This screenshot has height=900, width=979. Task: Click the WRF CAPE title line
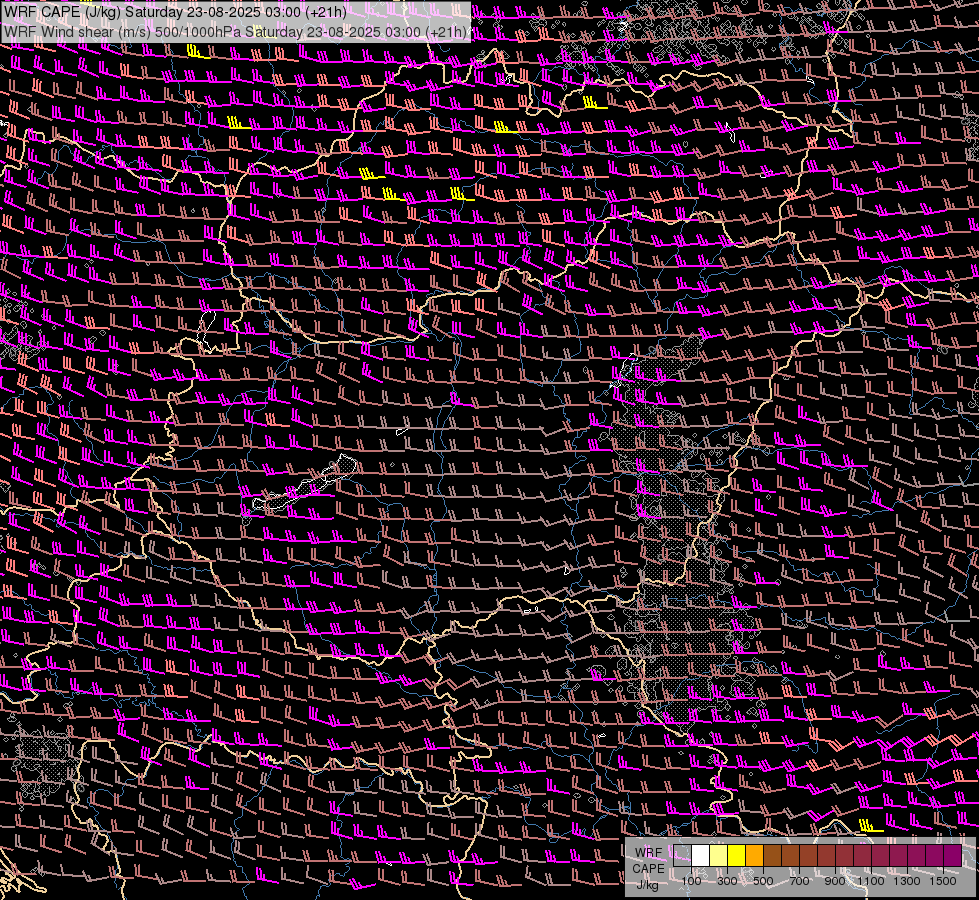pyautogui.click(x=174, y=12)
